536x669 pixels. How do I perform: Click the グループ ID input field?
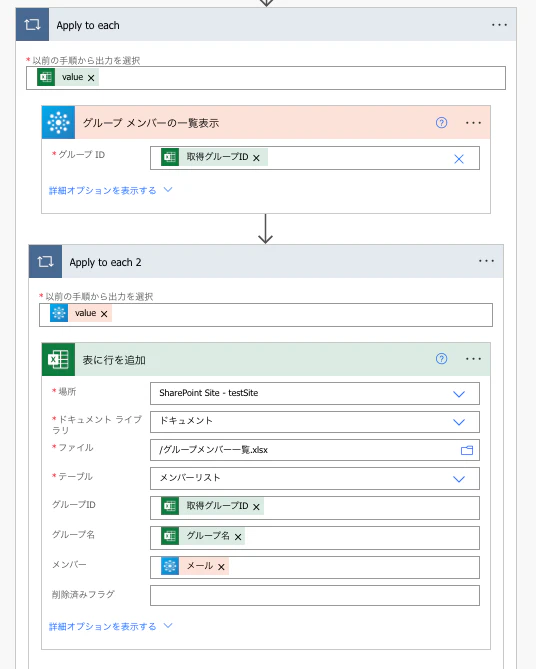(315, 158)
